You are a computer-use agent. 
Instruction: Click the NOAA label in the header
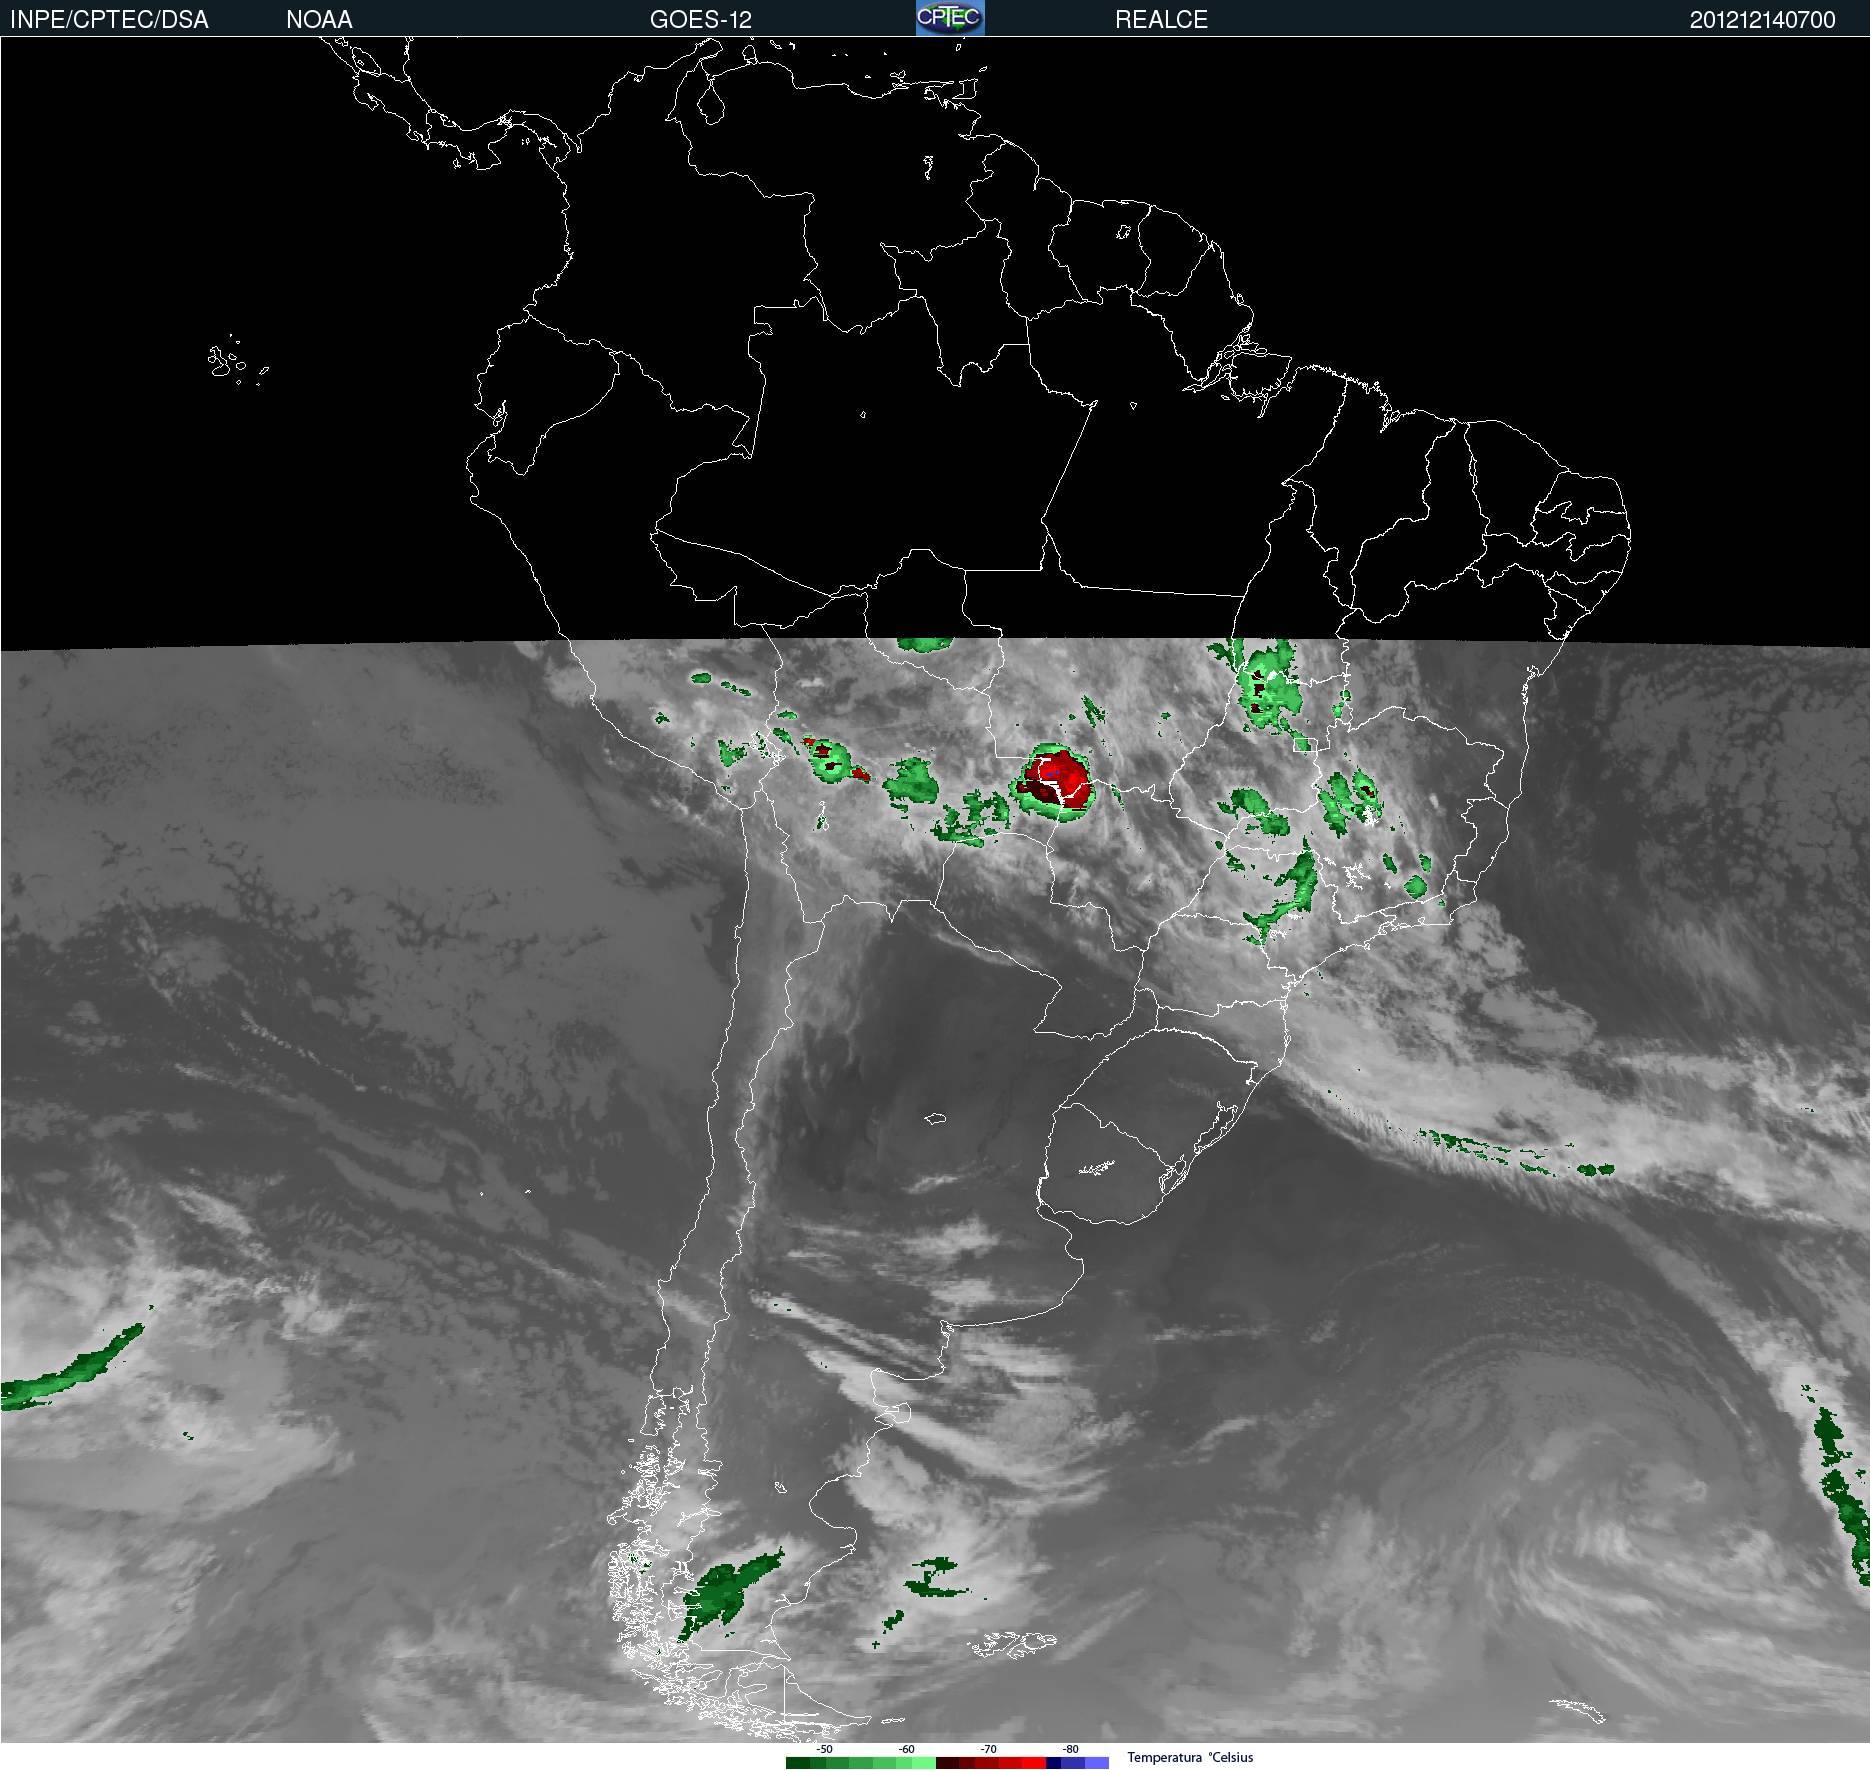click(319, 20)
